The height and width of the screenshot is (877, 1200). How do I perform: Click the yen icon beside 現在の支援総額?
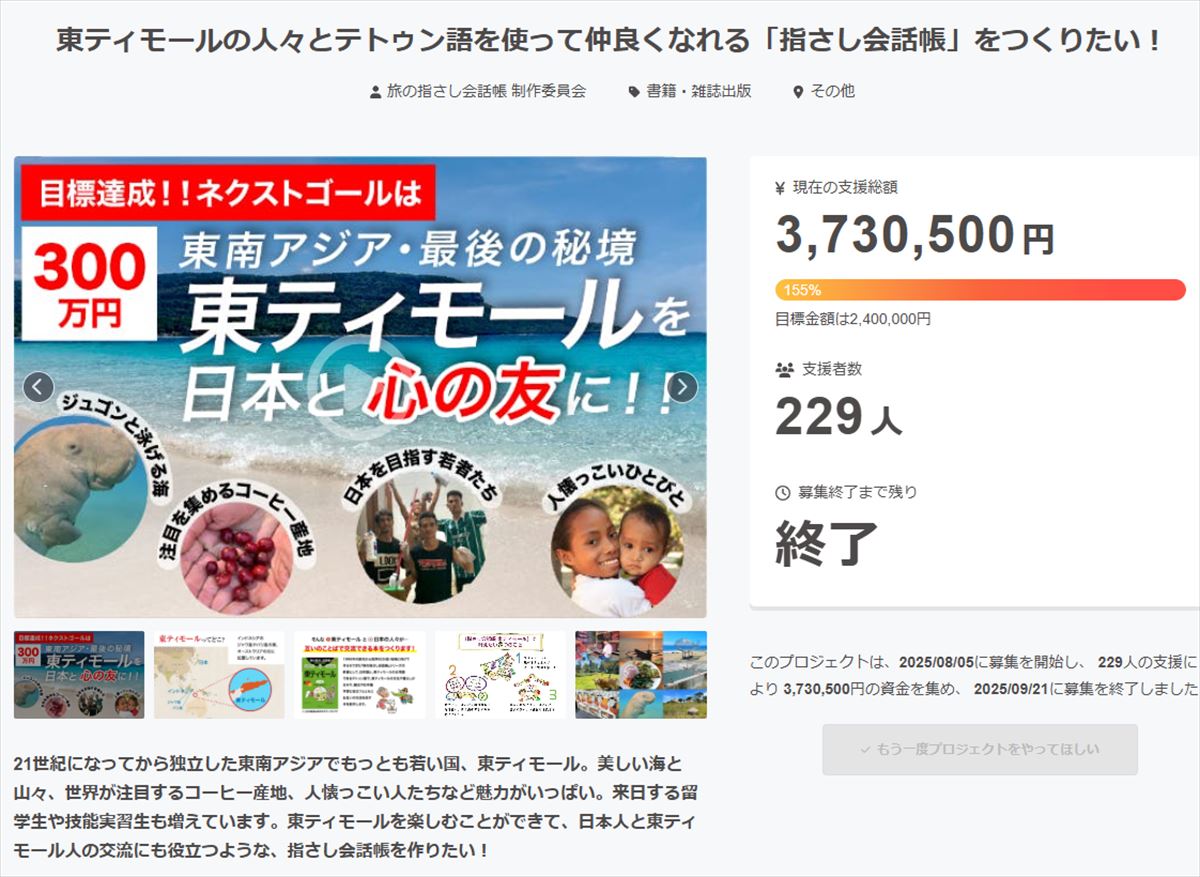click(780, 187)
